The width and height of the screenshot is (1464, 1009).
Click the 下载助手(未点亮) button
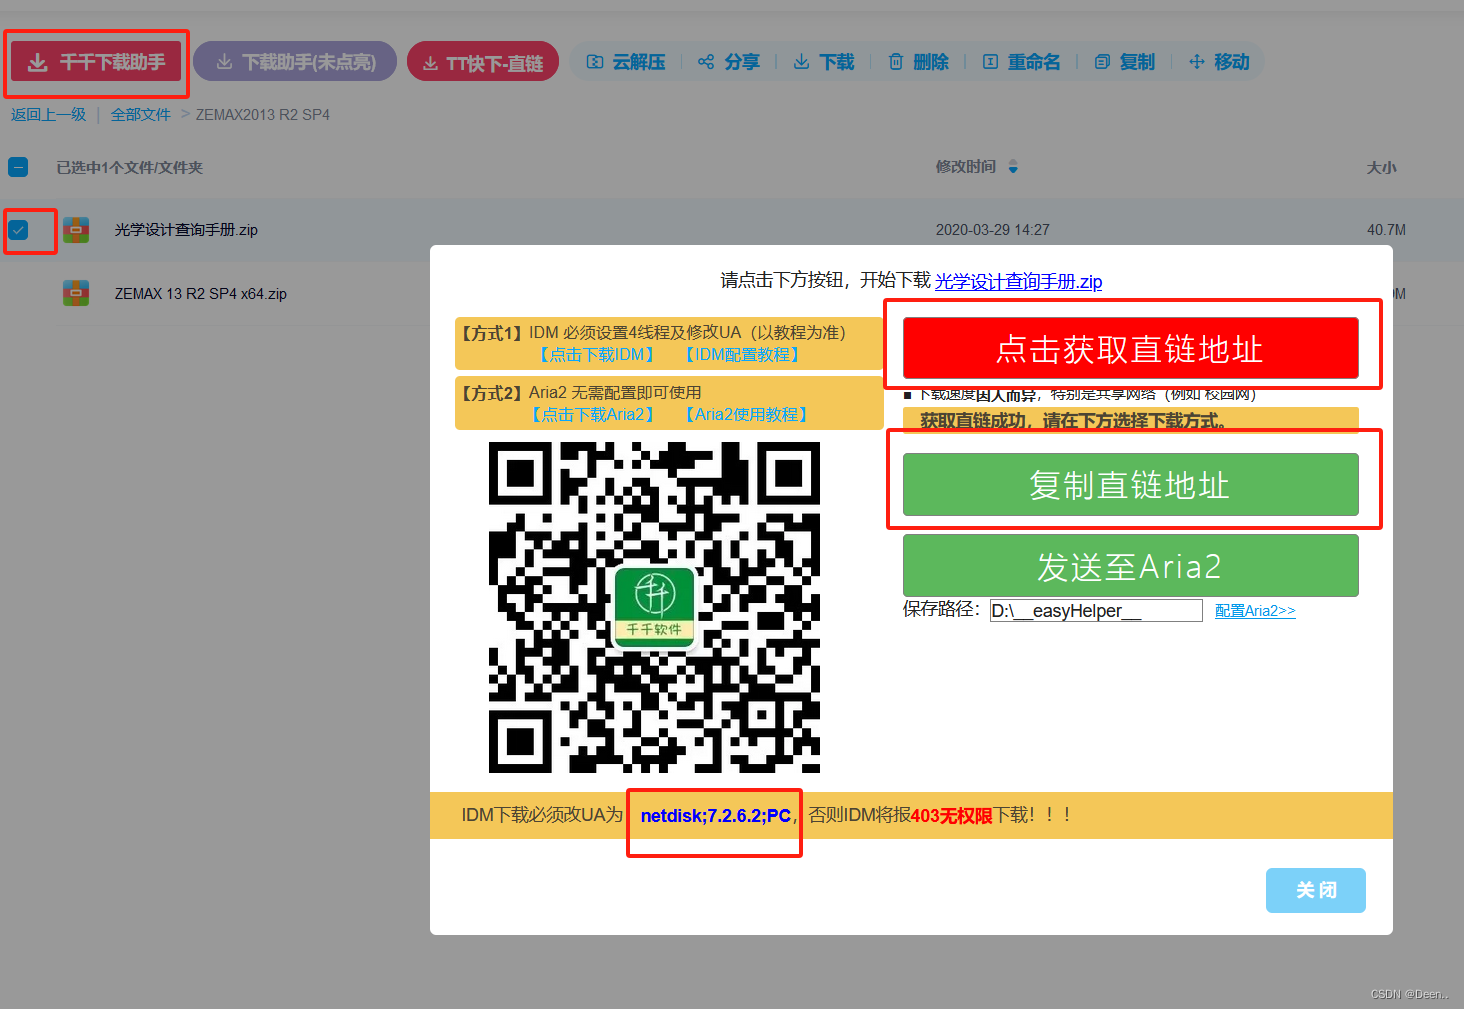[295, 62]
